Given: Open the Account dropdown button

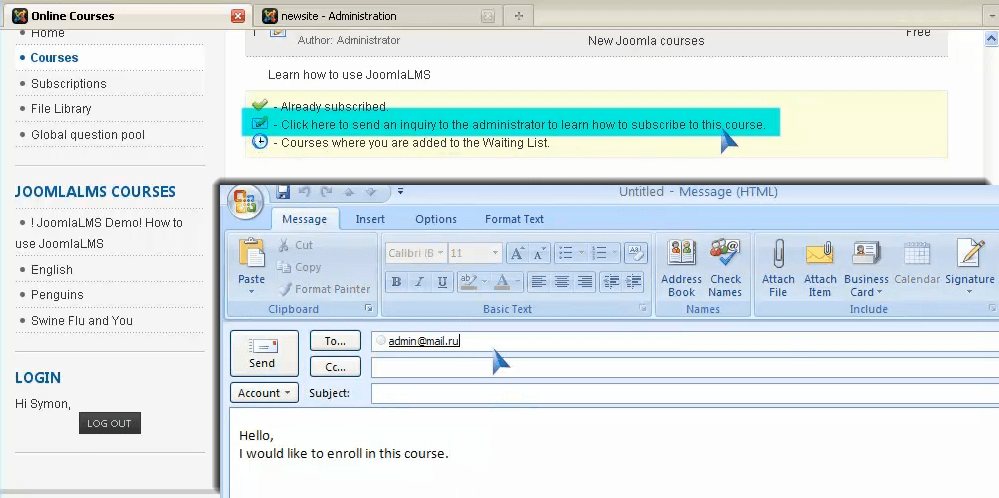Looking at the screenshot, I should coord(264,393).
